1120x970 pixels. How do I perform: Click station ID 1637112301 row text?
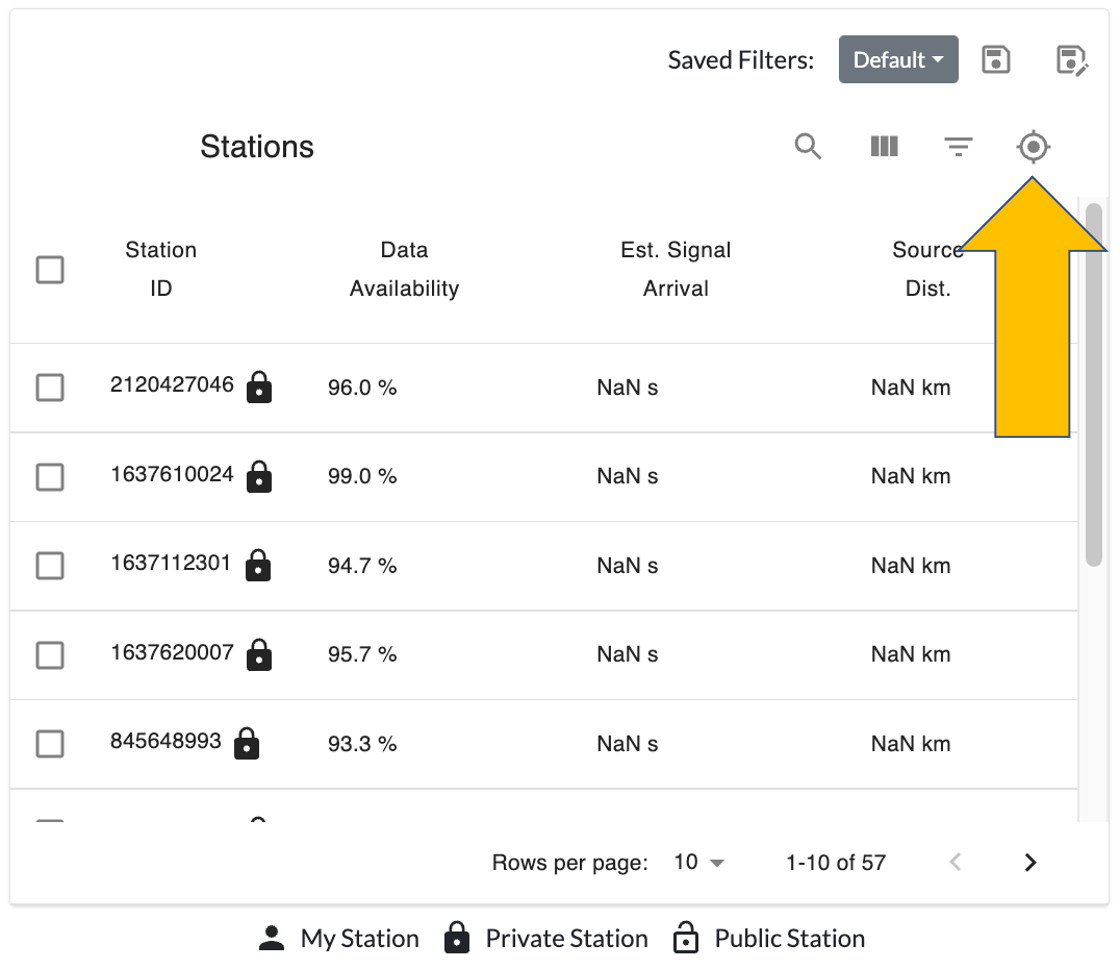click(x=171, y=564)
